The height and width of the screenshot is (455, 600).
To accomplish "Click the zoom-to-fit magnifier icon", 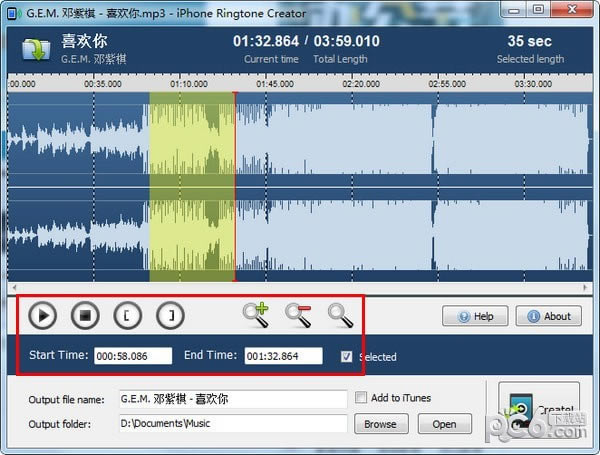I will pos(341,315).
